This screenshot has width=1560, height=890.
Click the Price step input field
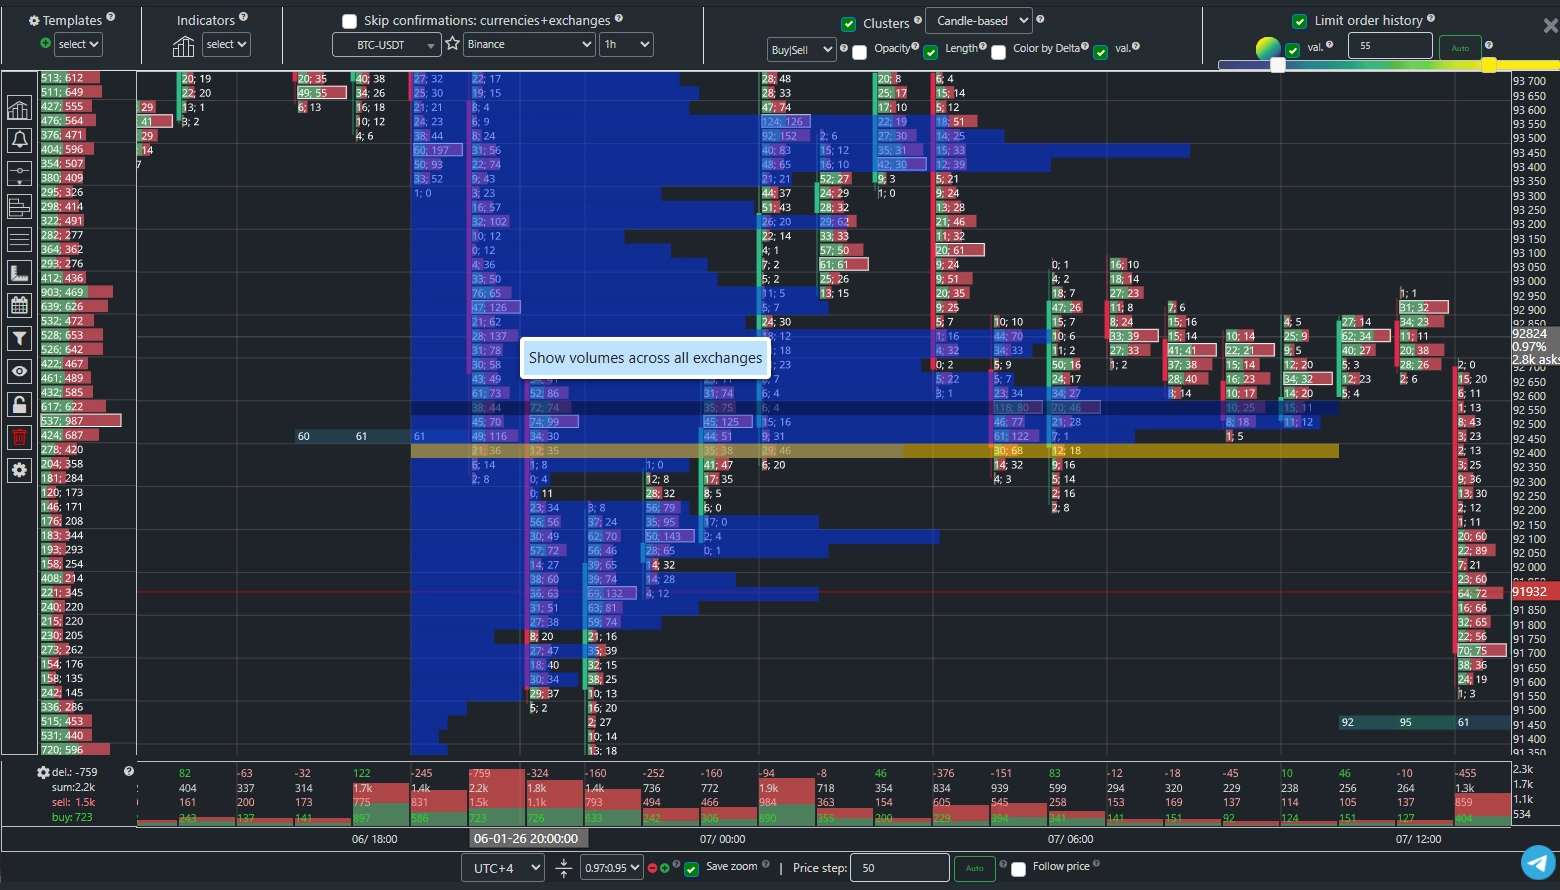898,868
